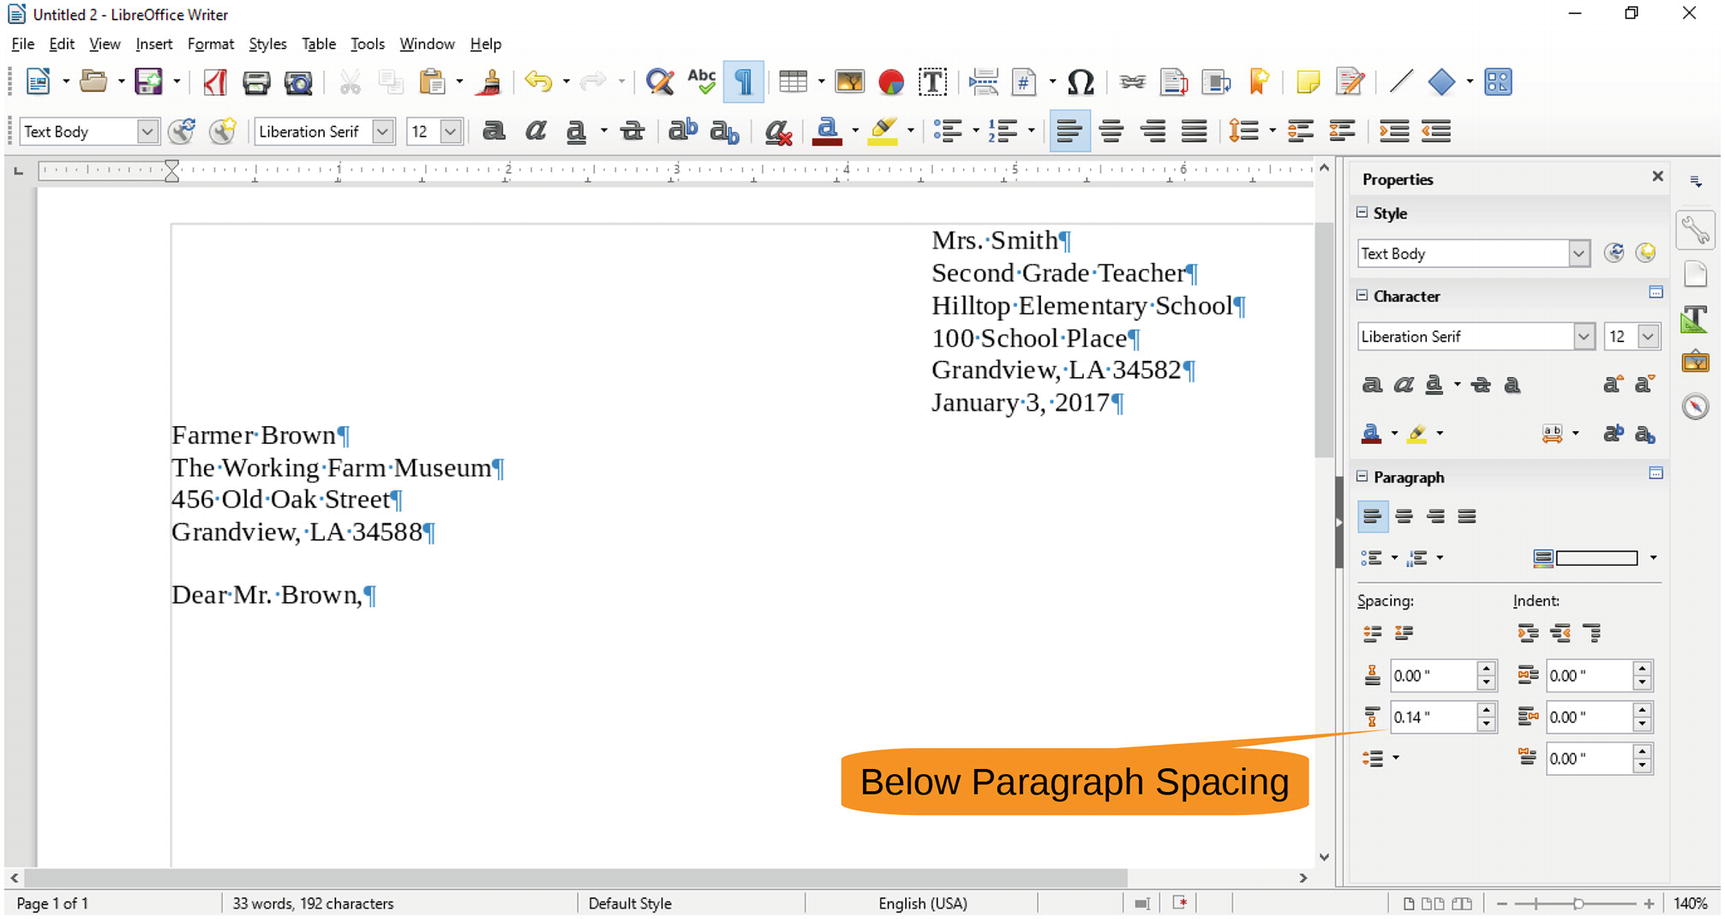Toggle Italic in the formatting toolbar

(535, 131)
